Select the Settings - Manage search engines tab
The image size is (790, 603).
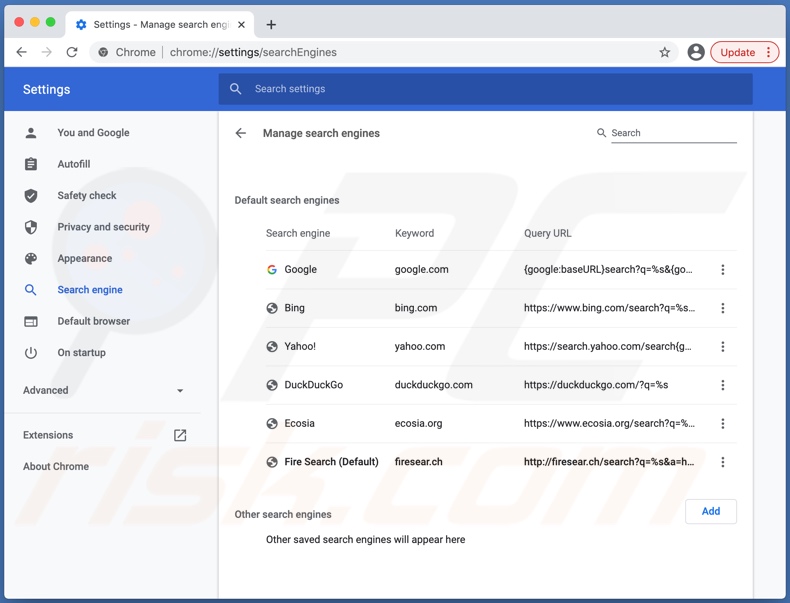click(160, 25)
